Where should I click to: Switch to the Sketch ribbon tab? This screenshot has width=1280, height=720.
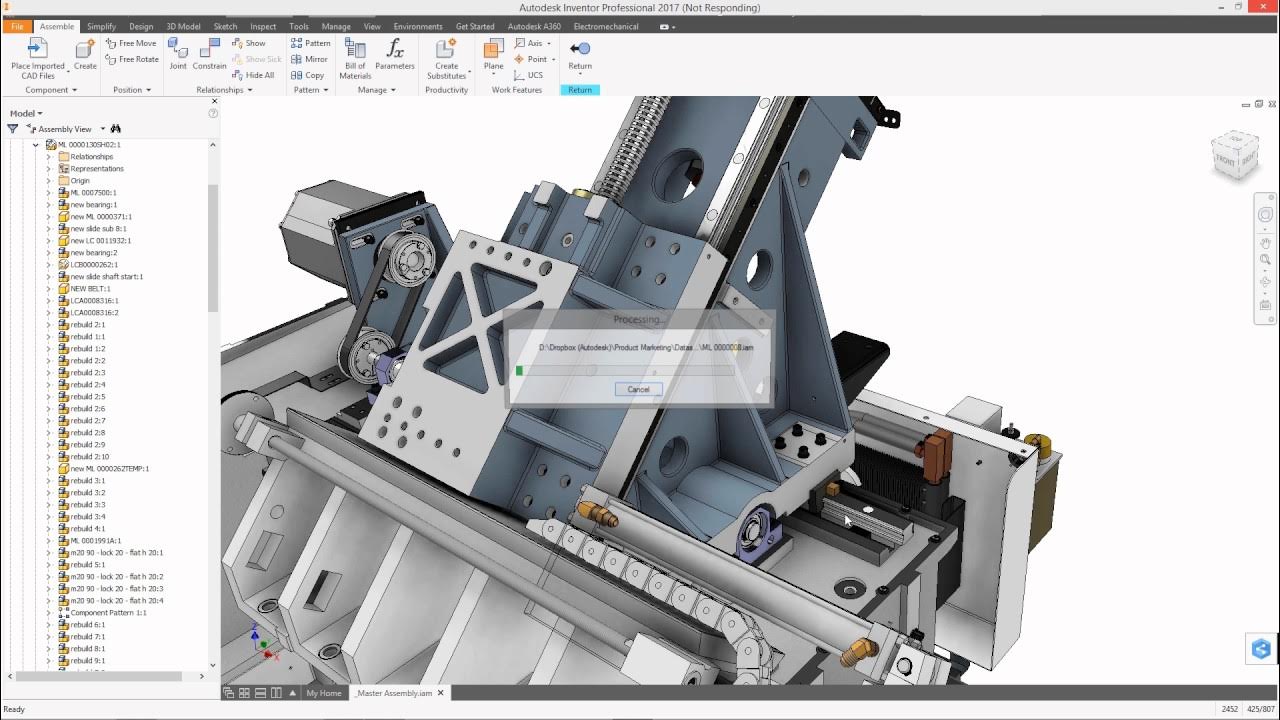(x=225, y=27)
